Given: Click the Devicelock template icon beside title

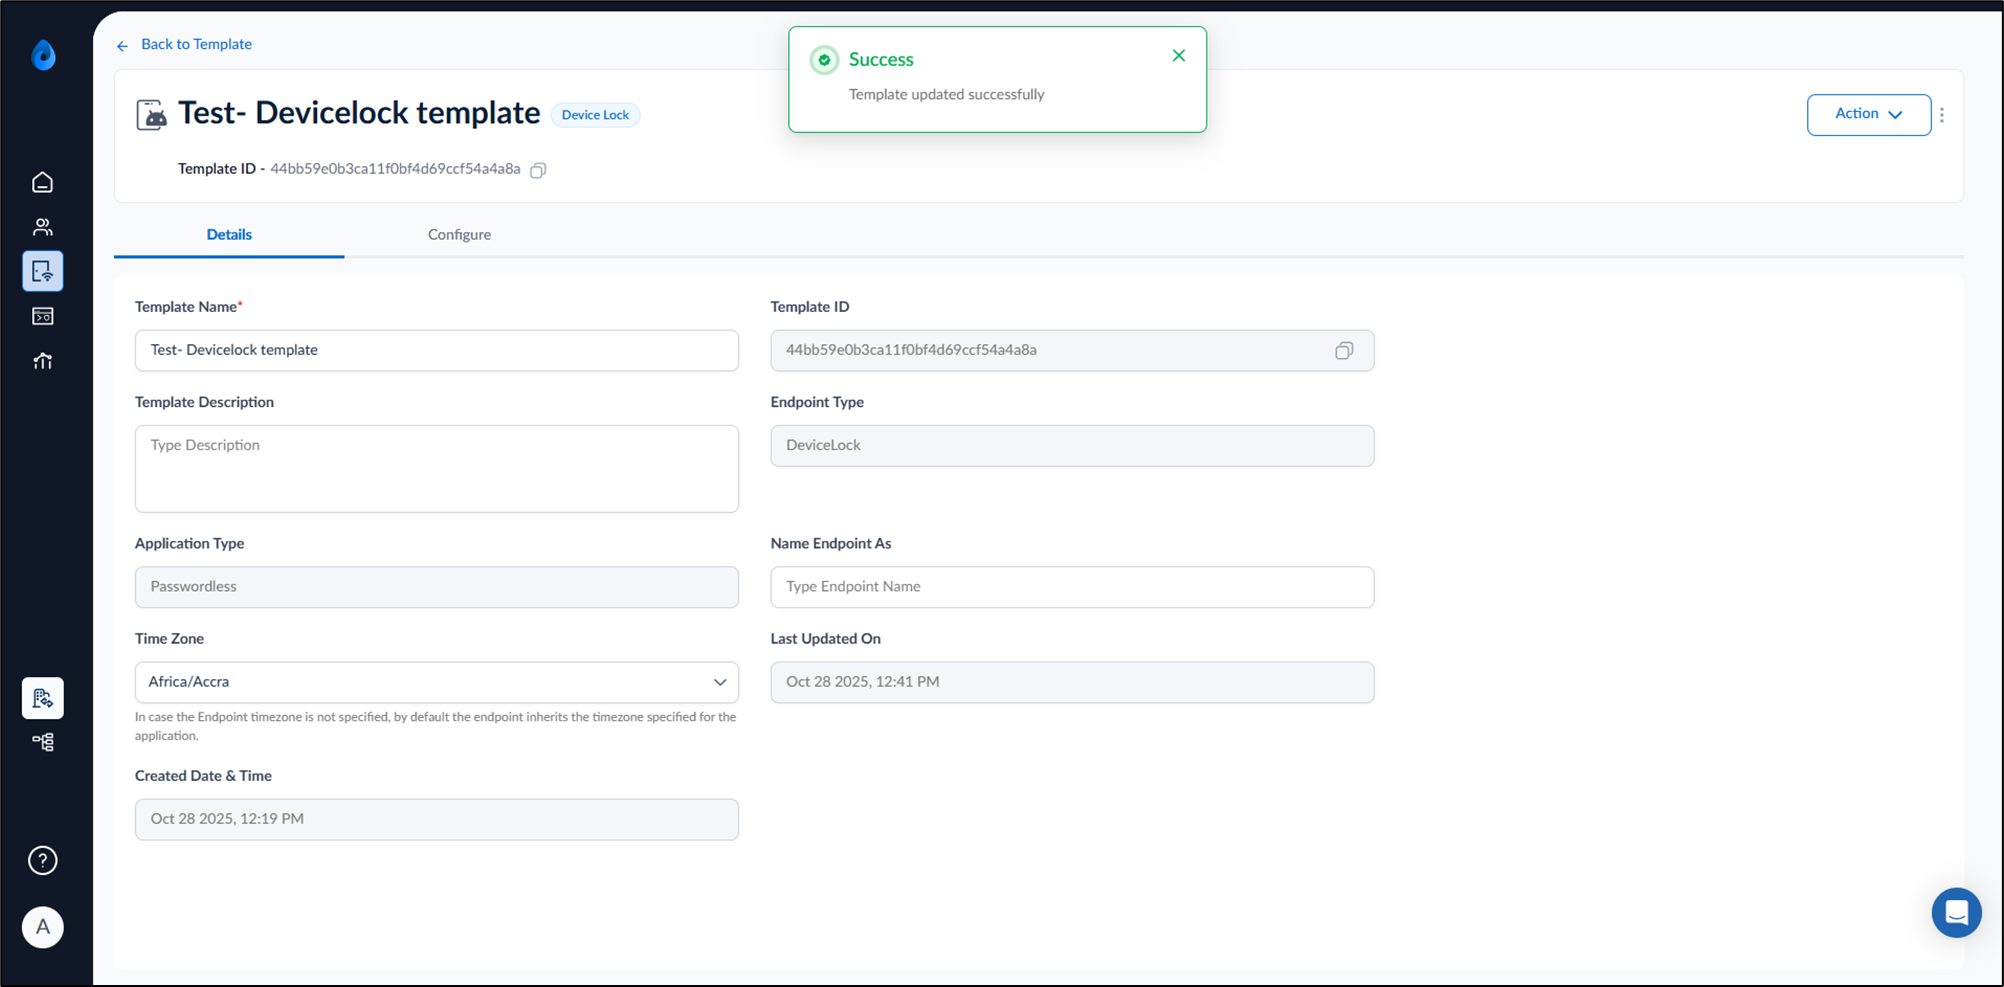Looking at the screenshot, I should [151, 115].
